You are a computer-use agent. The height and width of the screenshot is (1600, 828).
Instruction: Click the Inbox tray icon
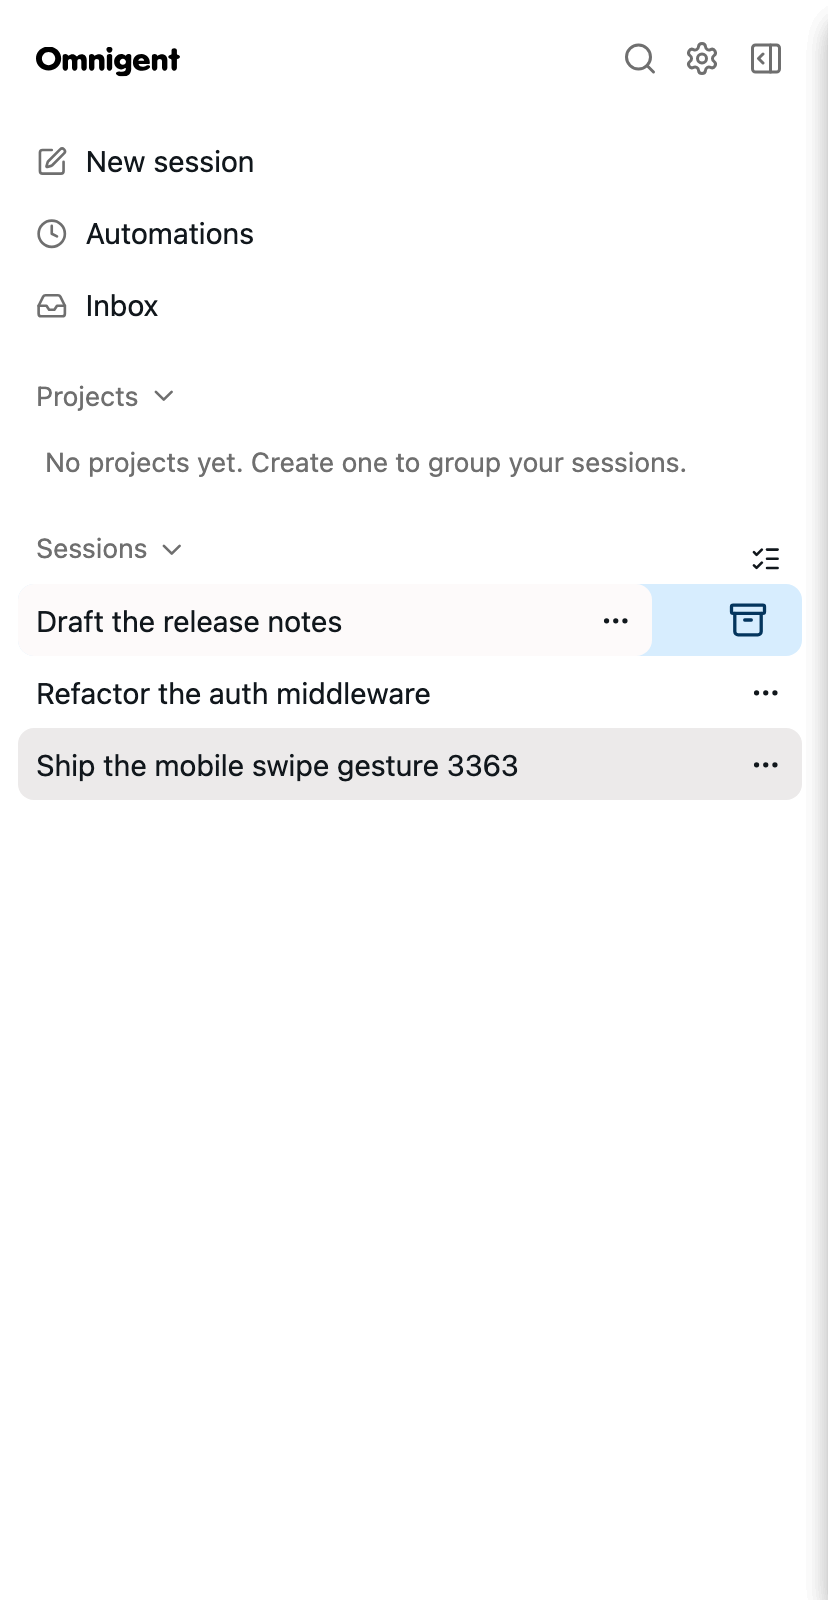(x=52, y=306)
